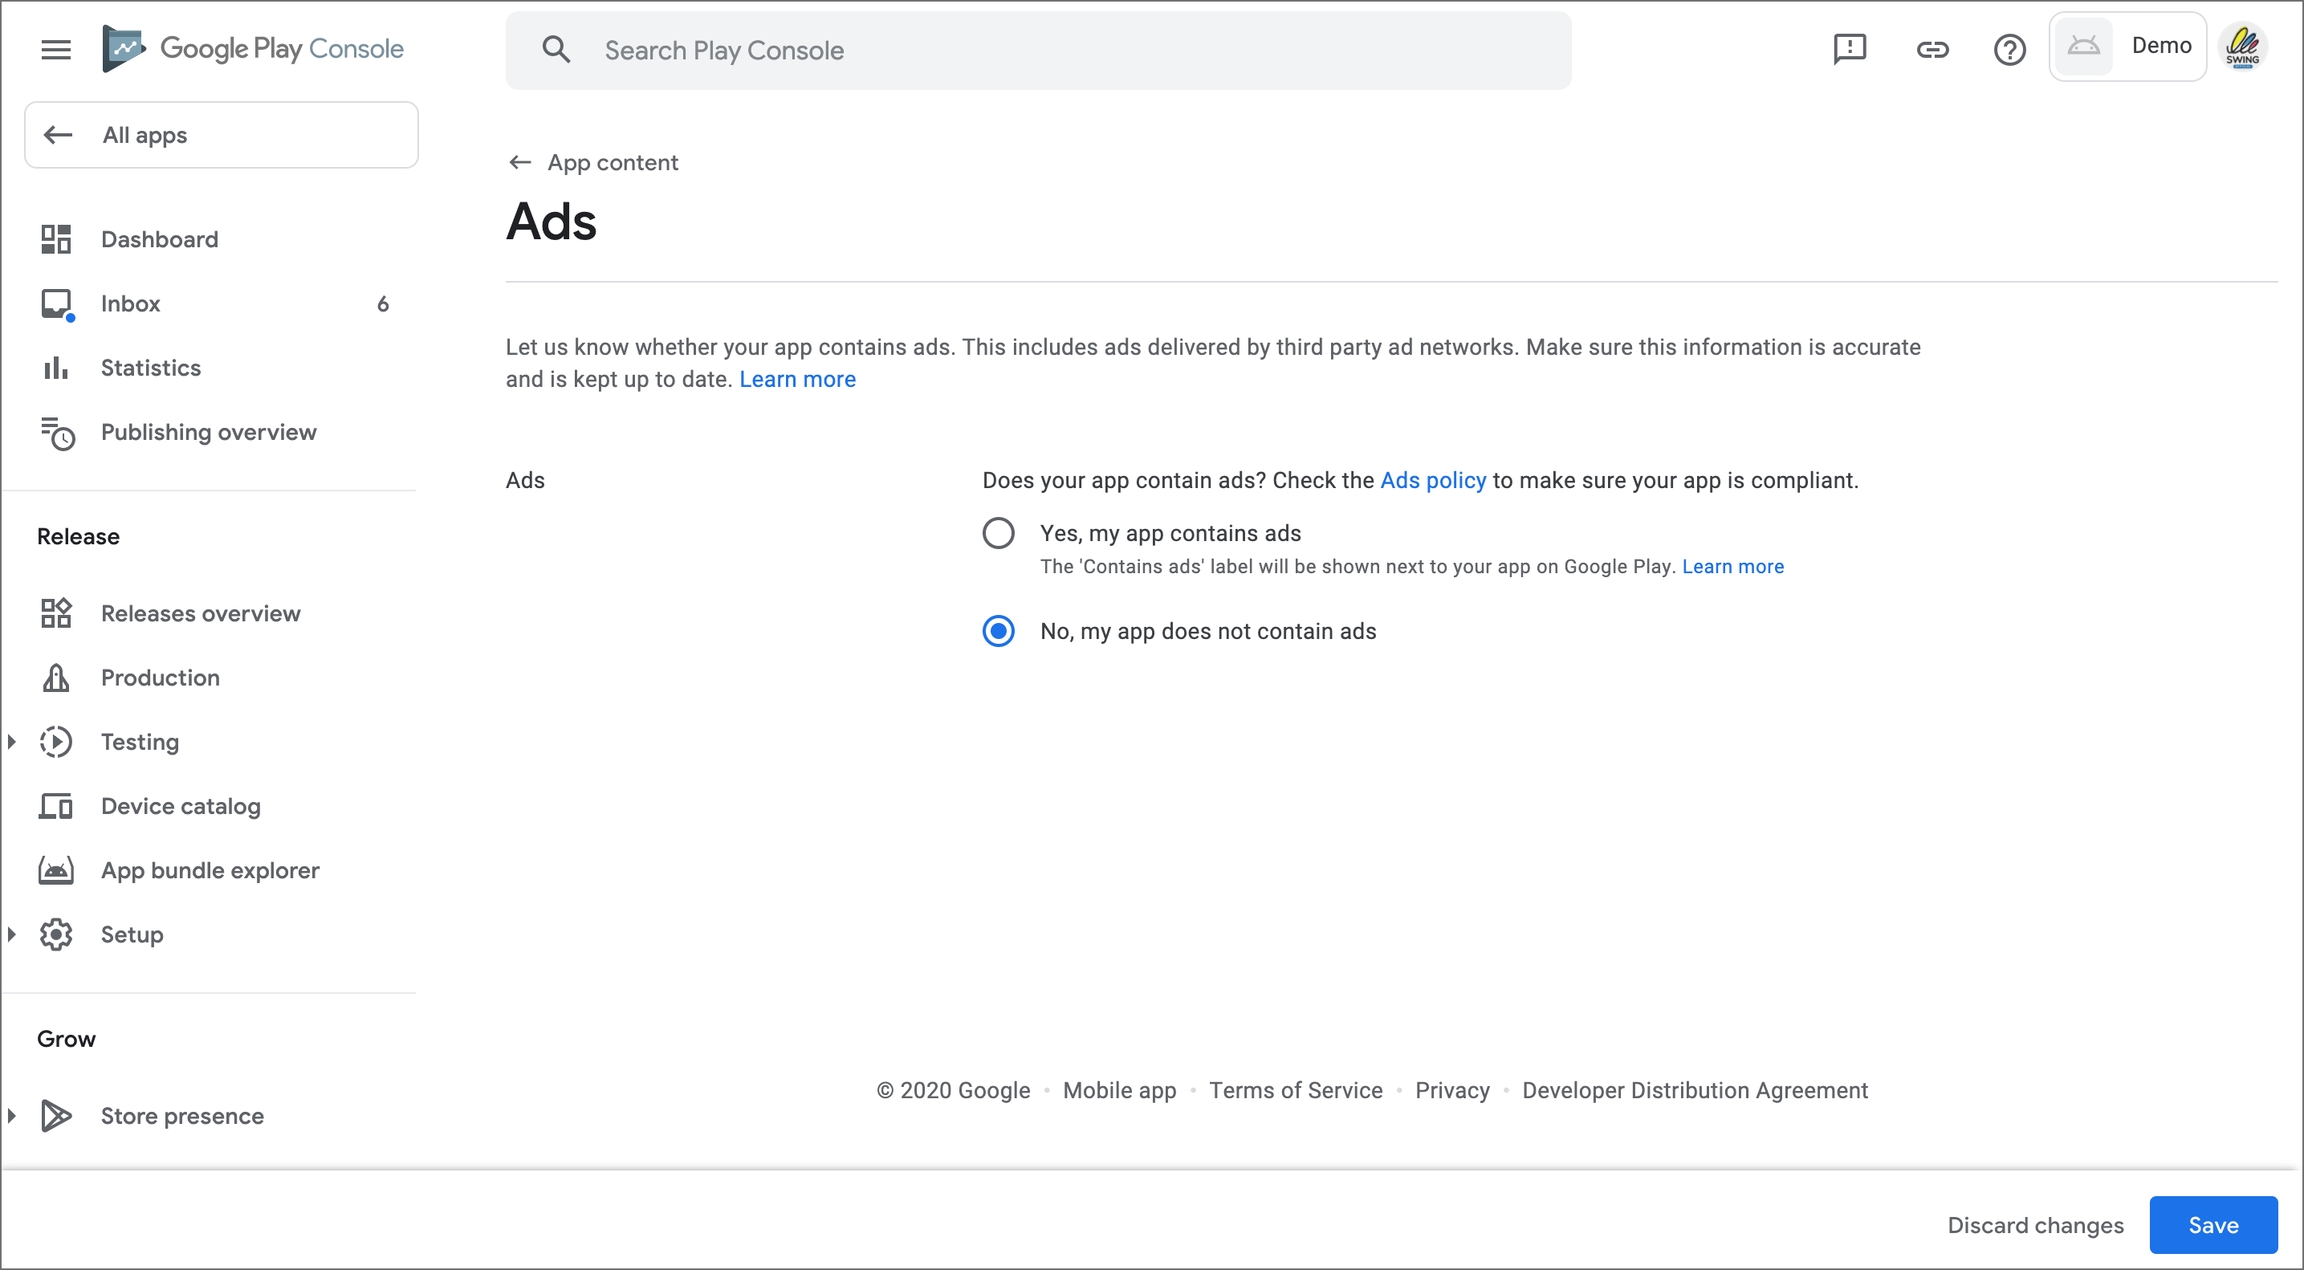Viewport: 2304px width, 1270px height.
Task: Click the 'Ads' page heading
Action: (x=551, y=221)
